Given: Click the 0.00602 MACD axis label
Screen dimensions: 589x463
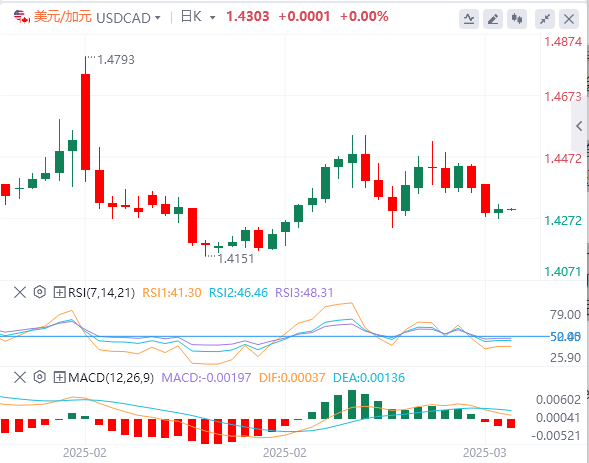Looking at the screenshot, I should click(559, 400).
